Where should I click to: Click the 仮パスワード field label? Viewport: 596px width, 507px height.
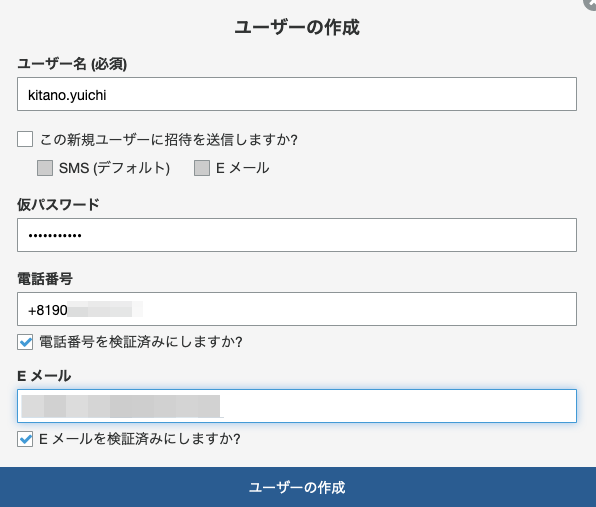[58, 204]
